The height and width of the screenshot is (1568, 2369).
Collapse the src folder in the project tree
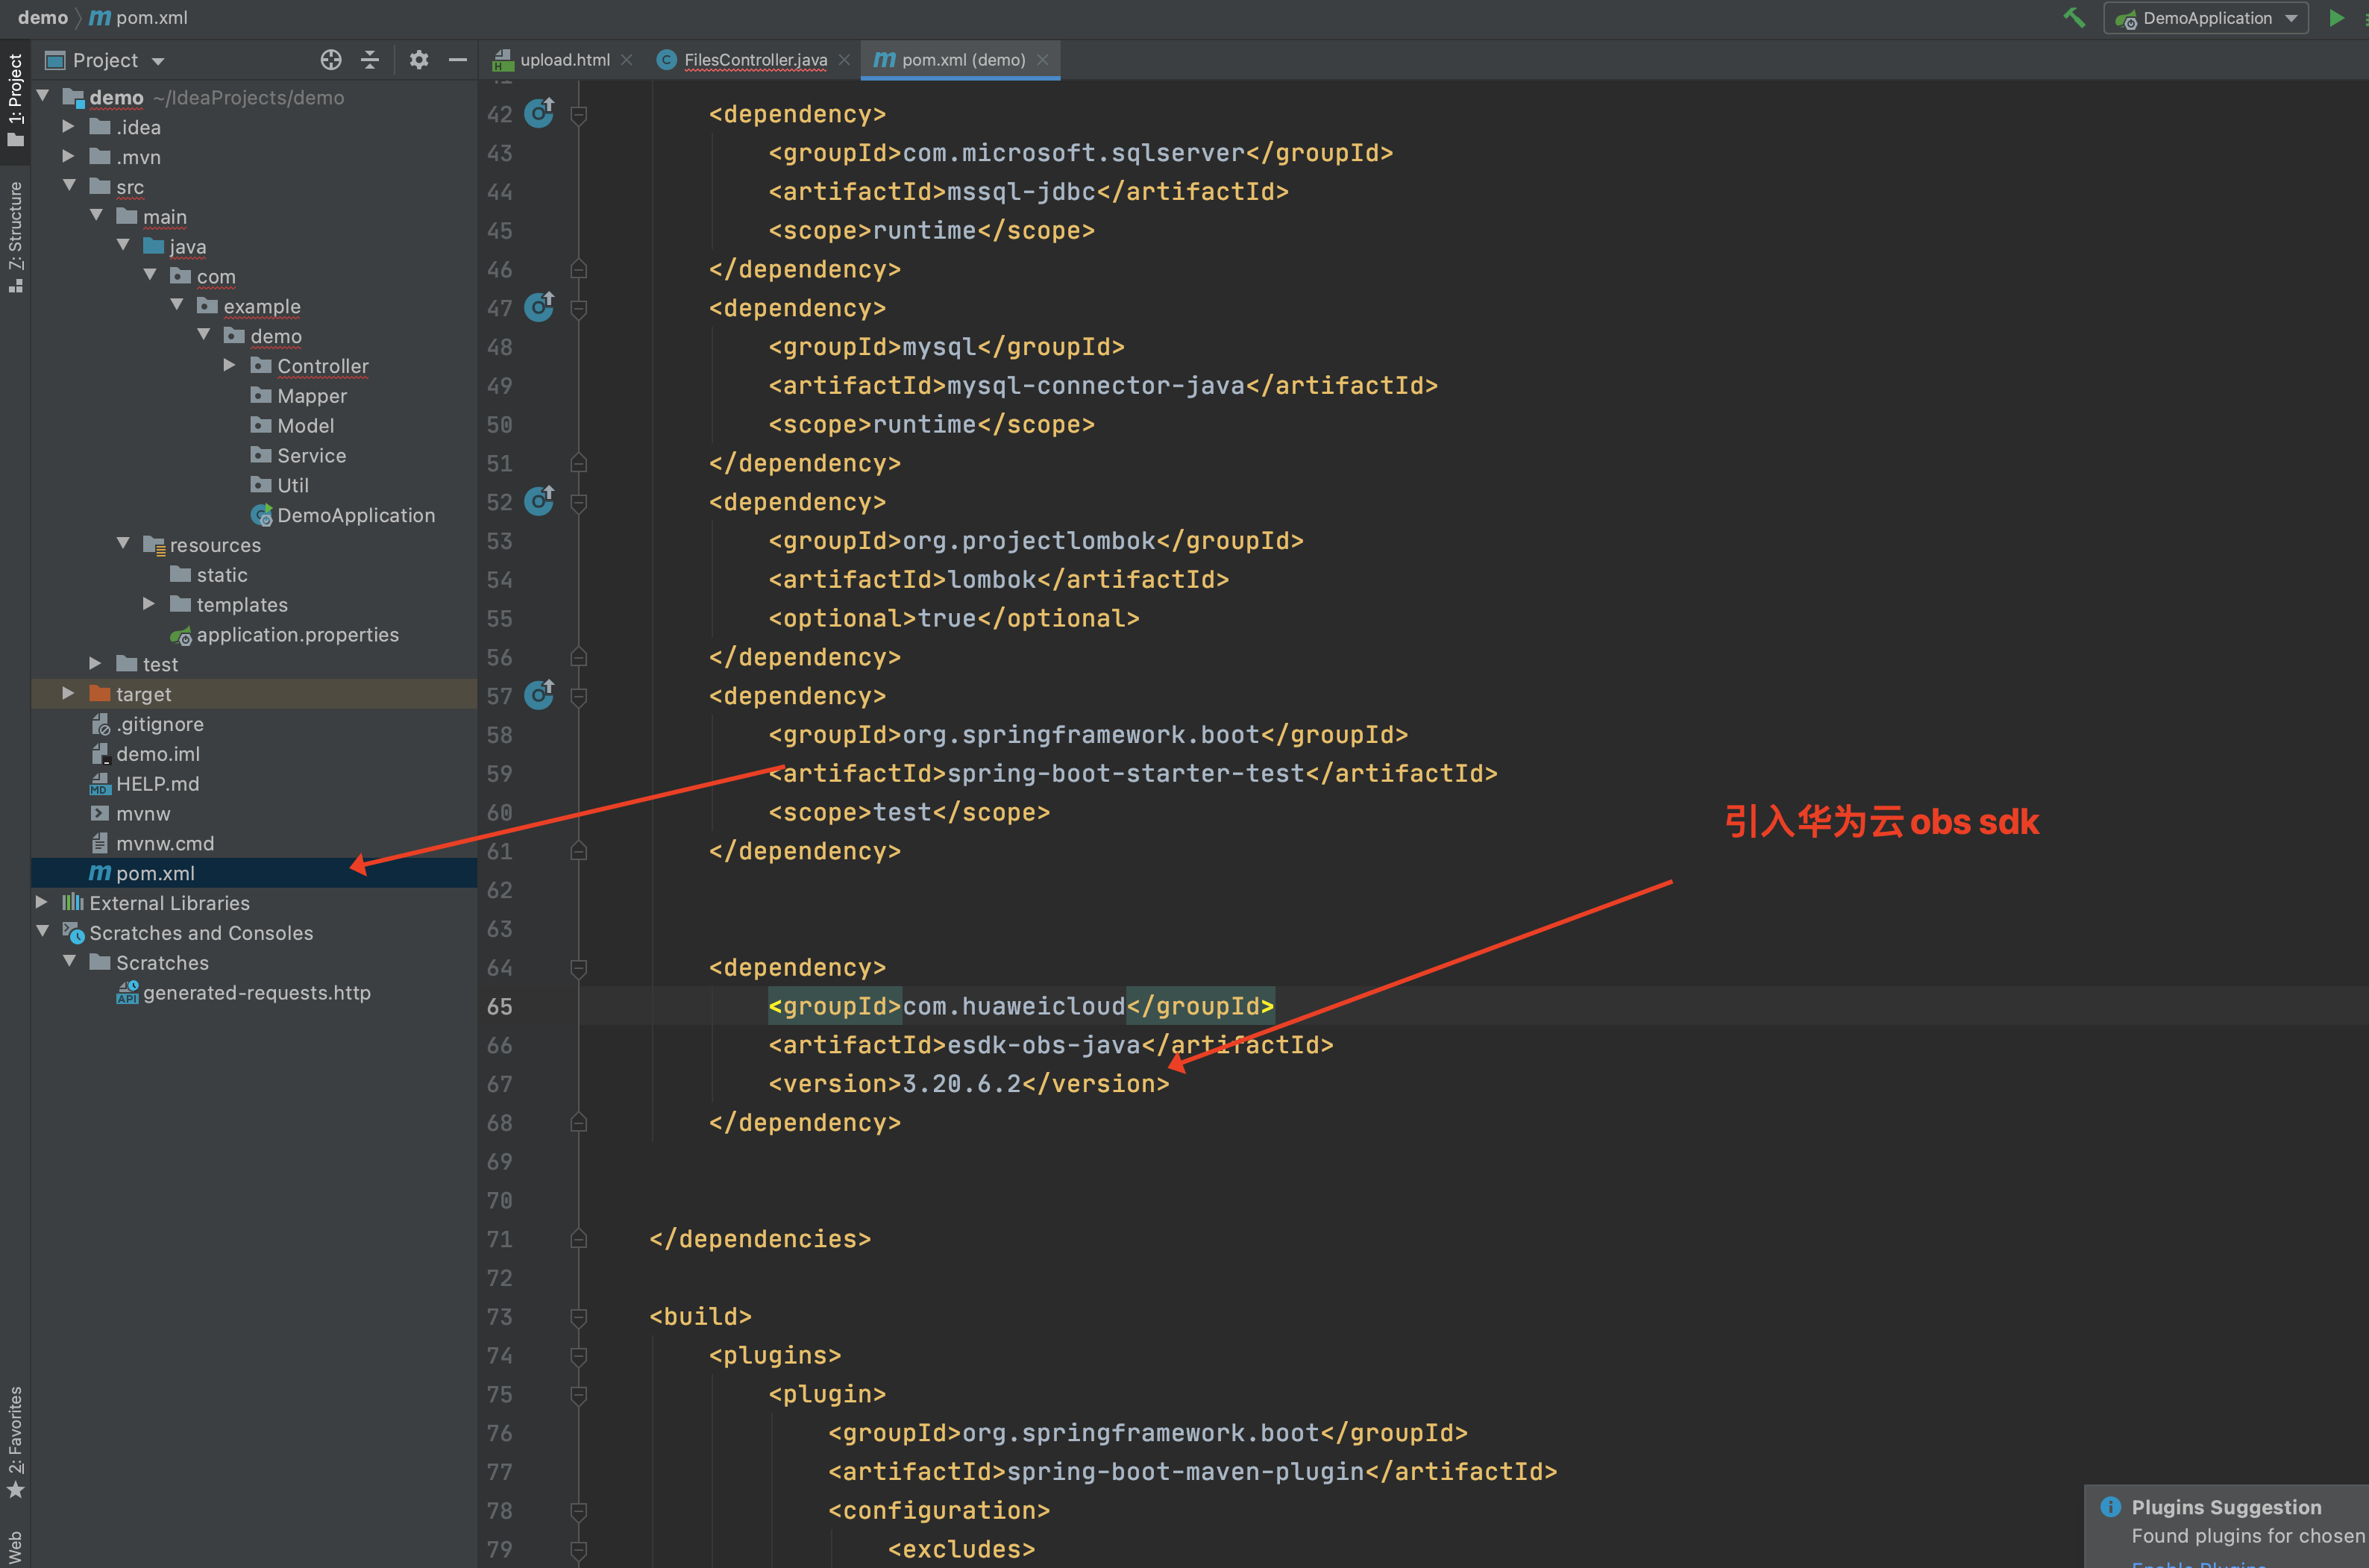click(x=69, y=187)
